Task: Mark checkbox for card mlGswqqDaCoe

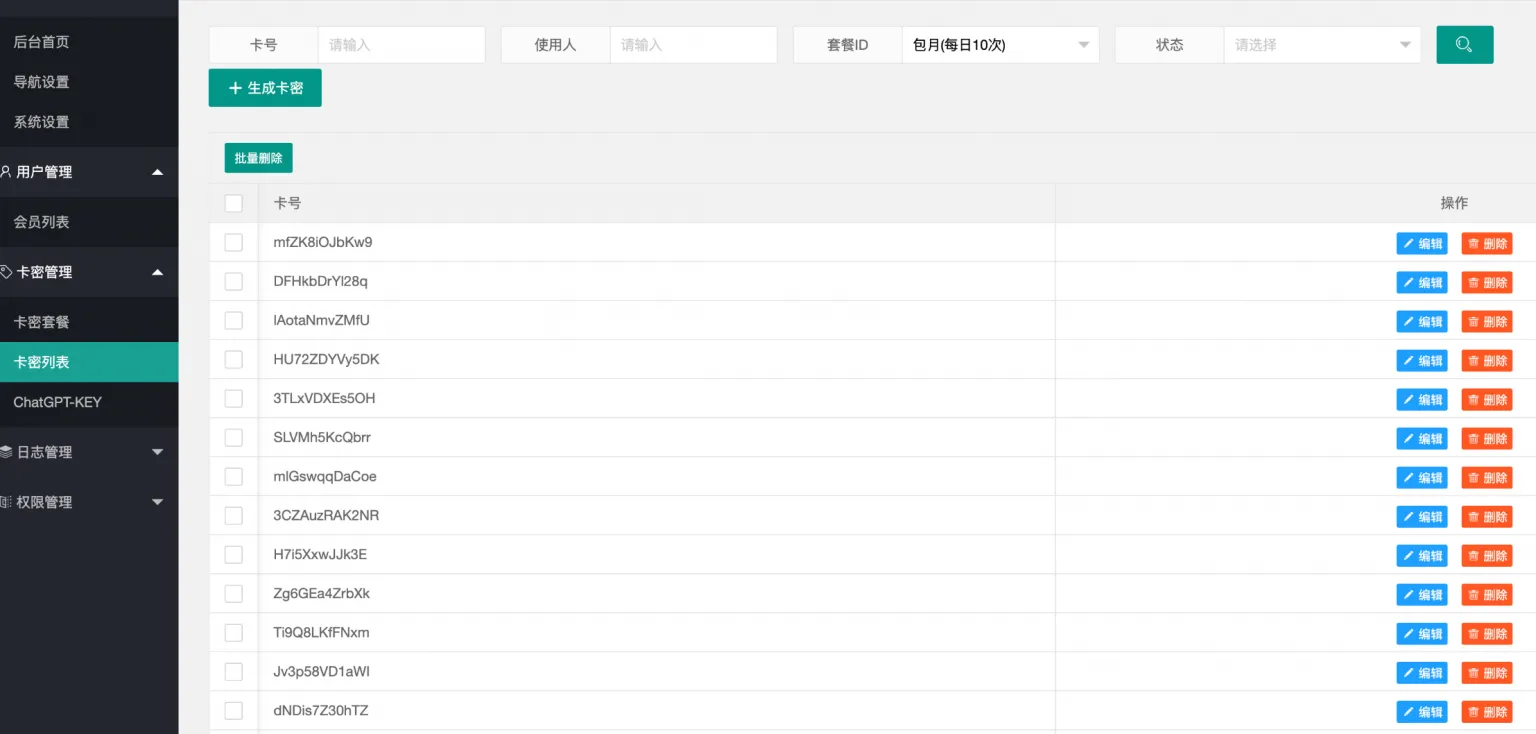Action: (234, 476)
